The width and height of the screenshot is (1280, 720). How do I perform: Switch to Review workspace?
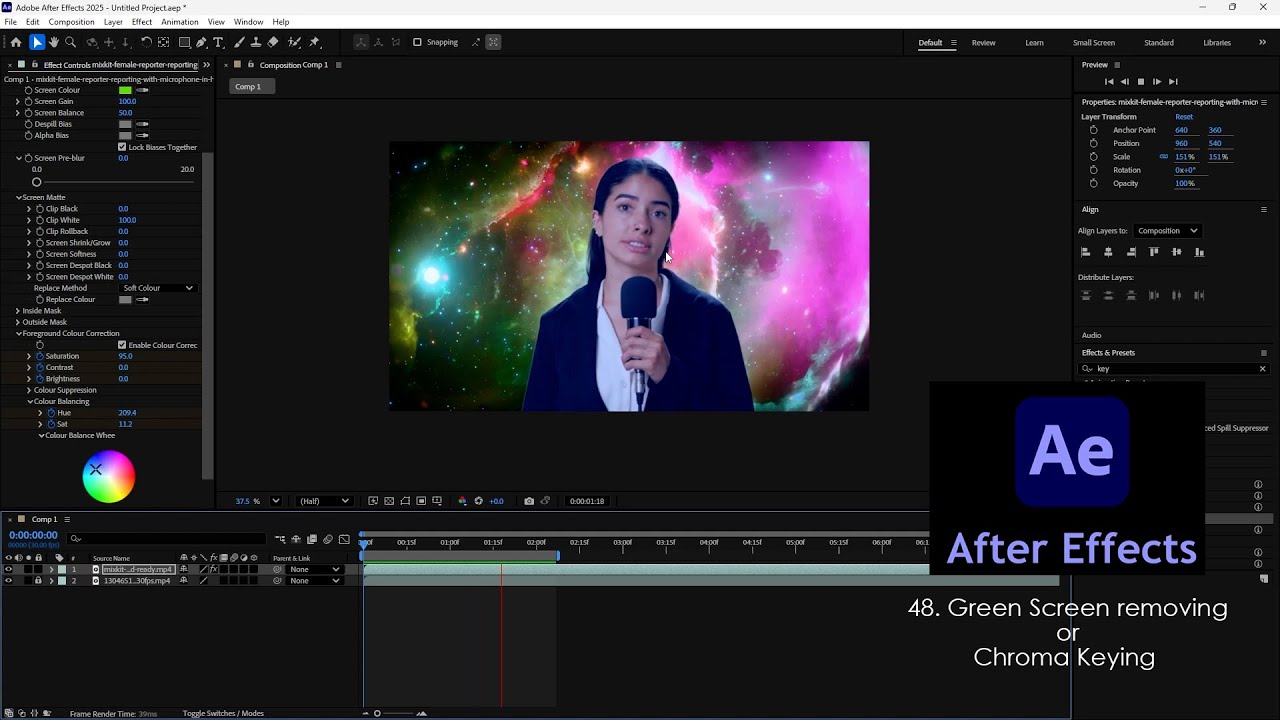click(983, 43)
